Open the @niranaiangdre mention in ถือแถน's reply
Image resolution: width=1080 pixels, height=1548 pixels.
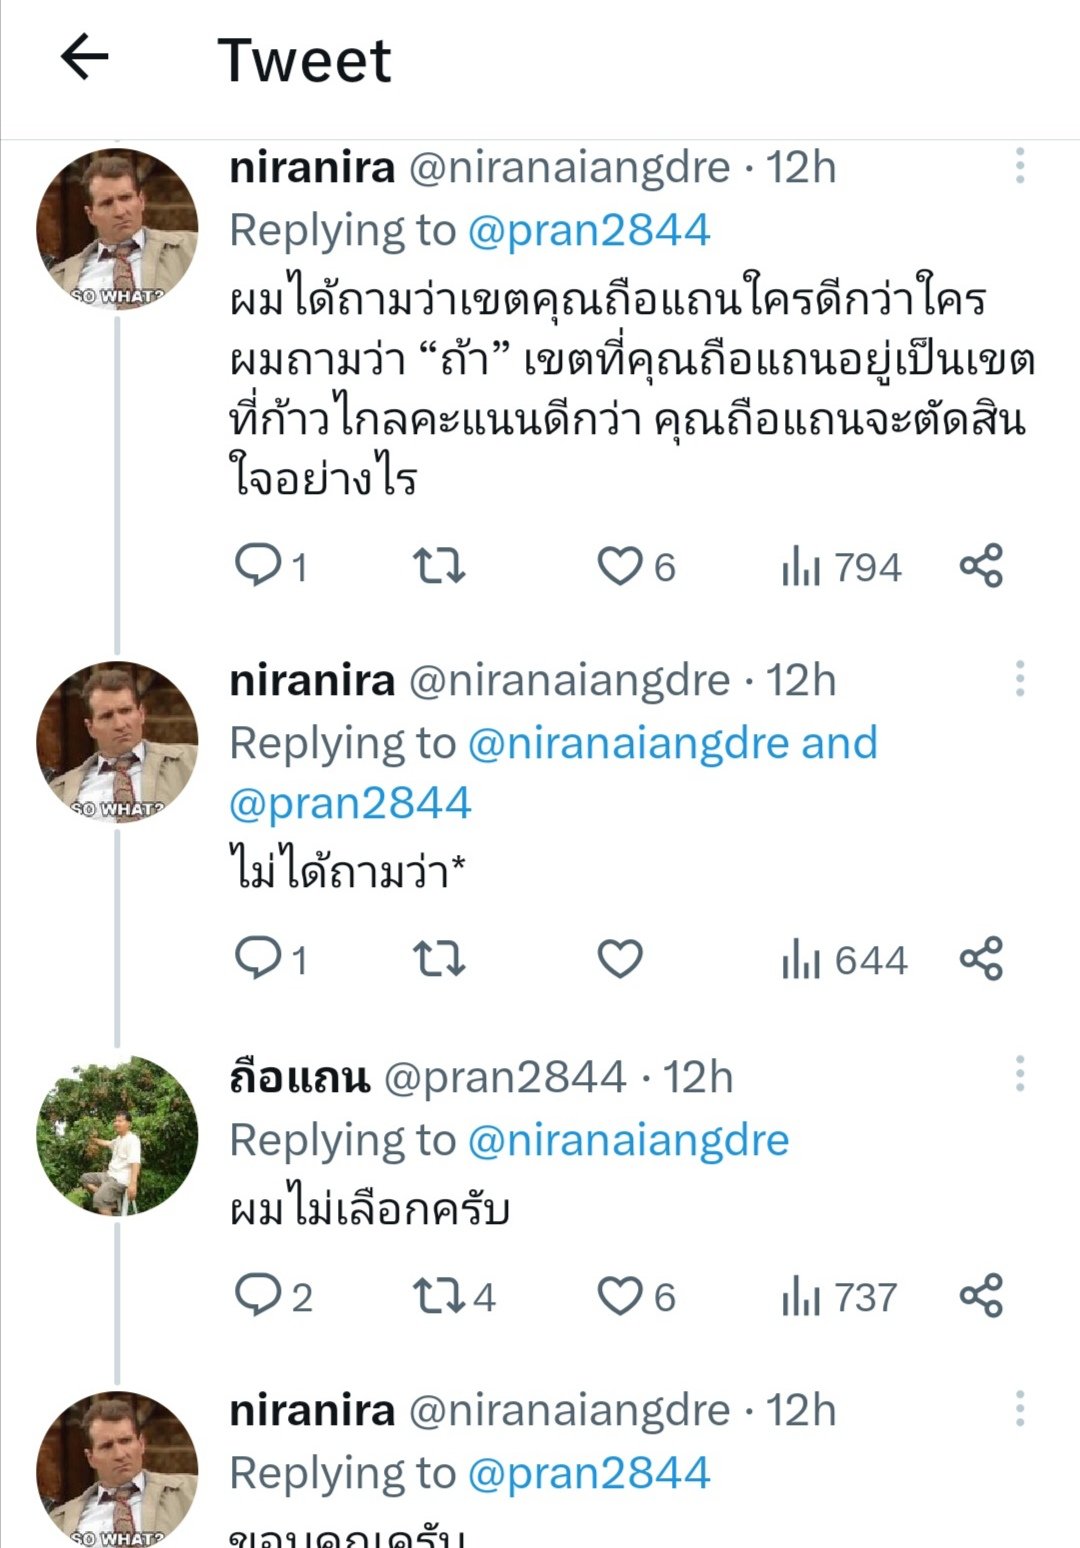point(630,1137)
